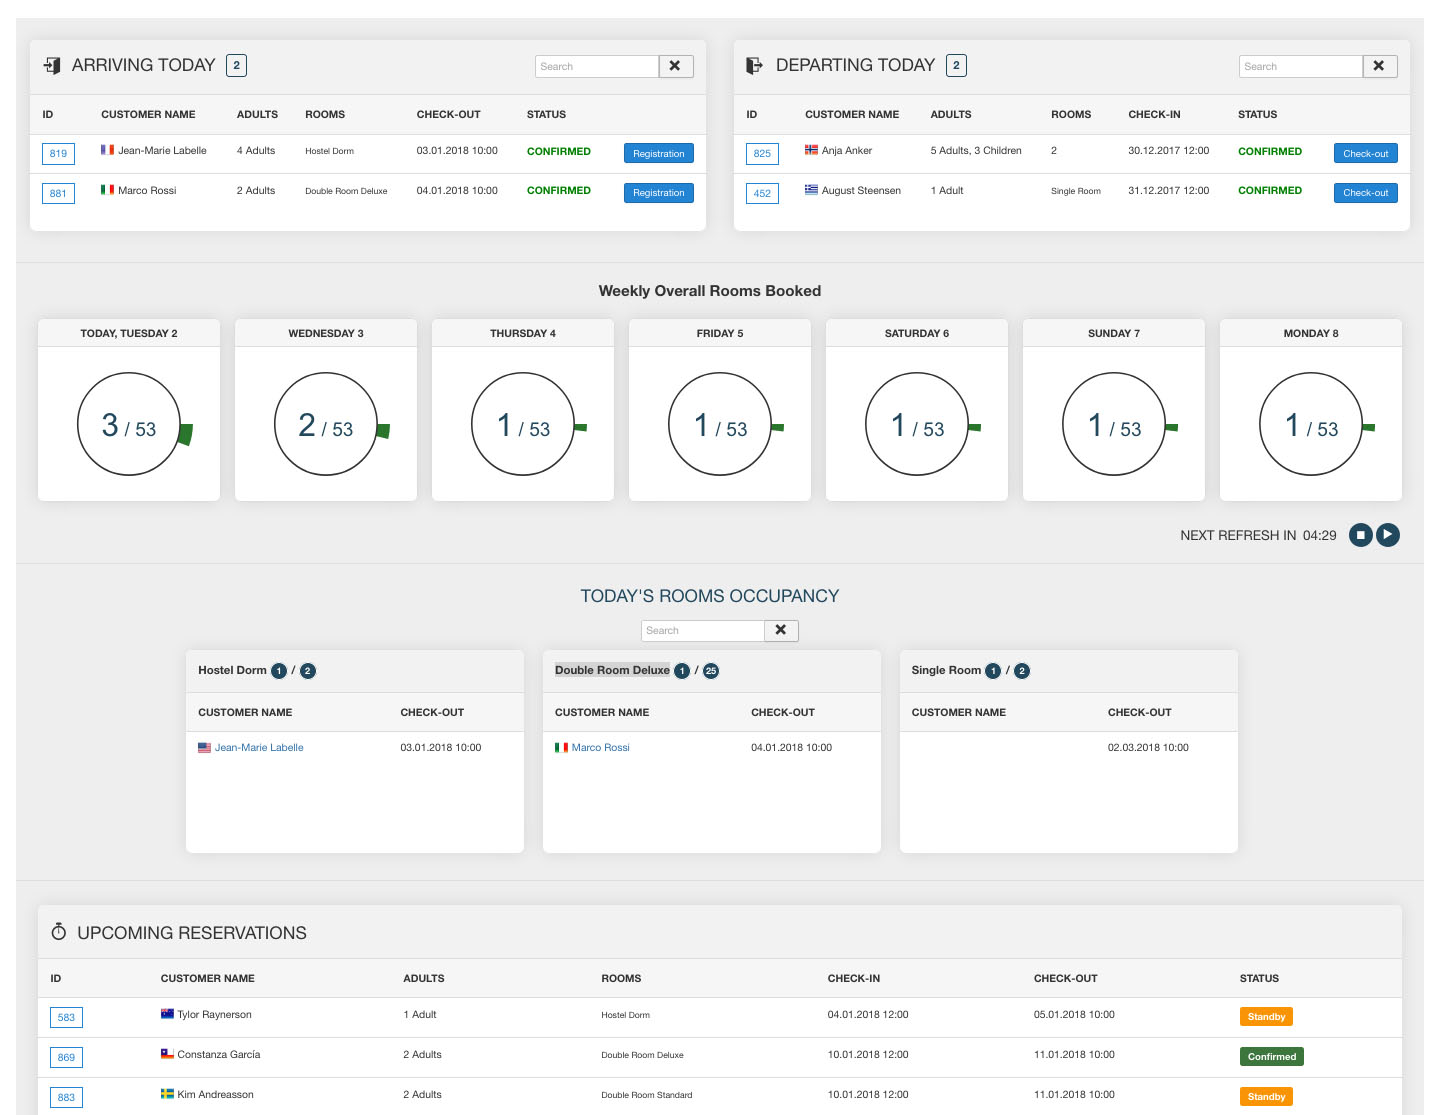This screenshot has height=1115, width=1440.
Task: Click the Standby status for Tylor Raynerson
Action: pyautogui.click(x=1266, y=1017)
